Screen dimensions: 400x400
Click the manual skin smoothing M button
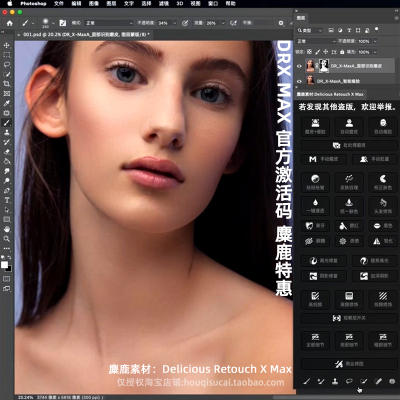(324, 159)
